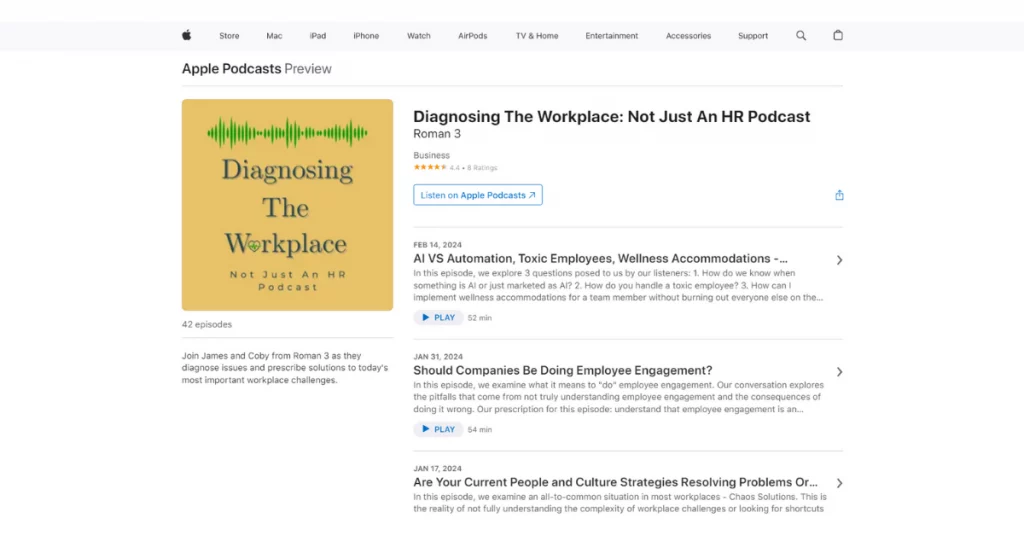Screen dimensions: 1024x536
Task: Open Are Your Current People and Culture Strategies
Action: (615, 482)
